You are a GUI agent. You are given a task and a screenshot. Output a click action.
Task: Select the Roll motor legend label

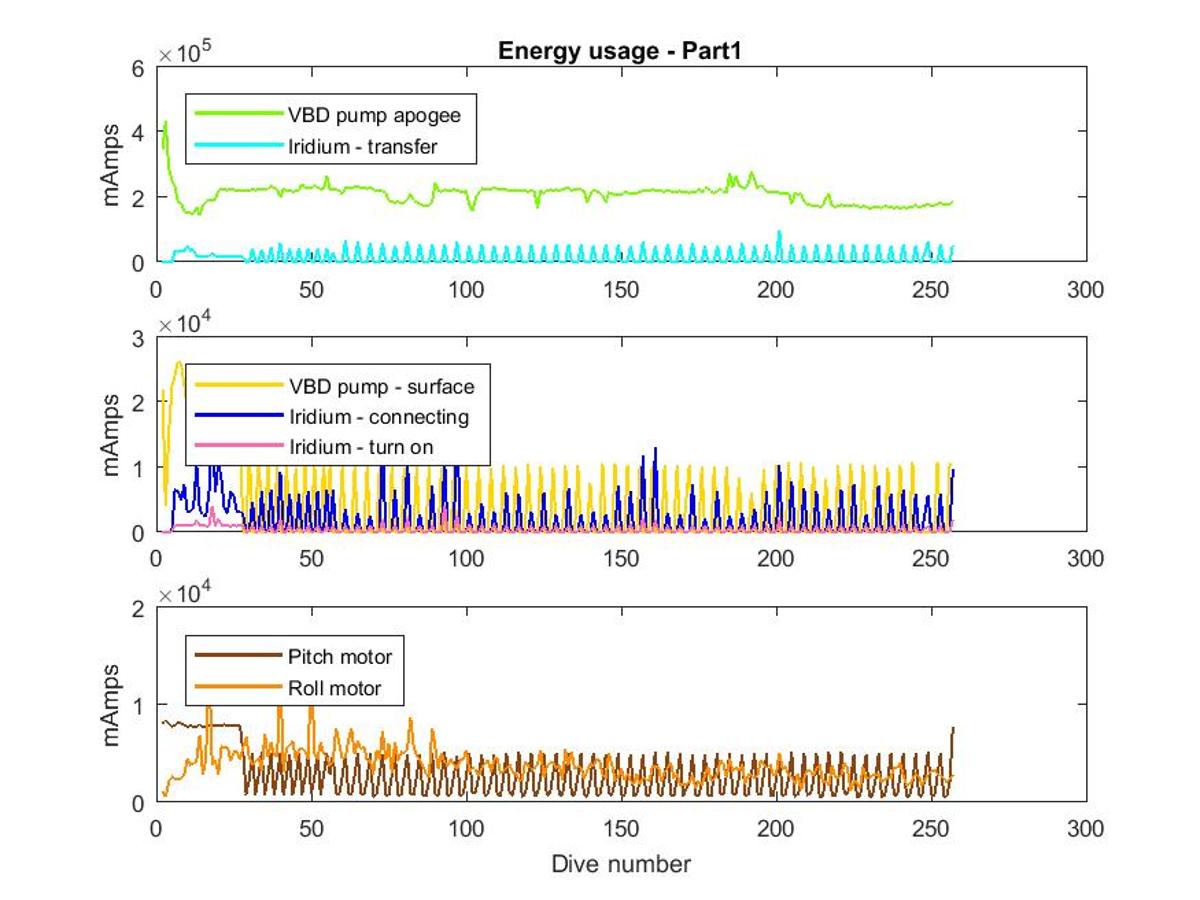tap(335, 688)
